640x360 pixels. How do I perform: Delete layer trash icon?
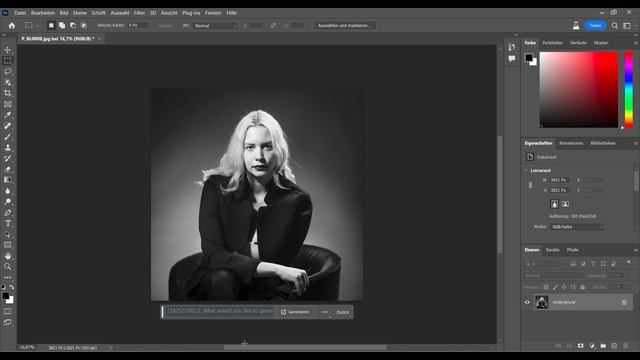(x=625, y=346)
